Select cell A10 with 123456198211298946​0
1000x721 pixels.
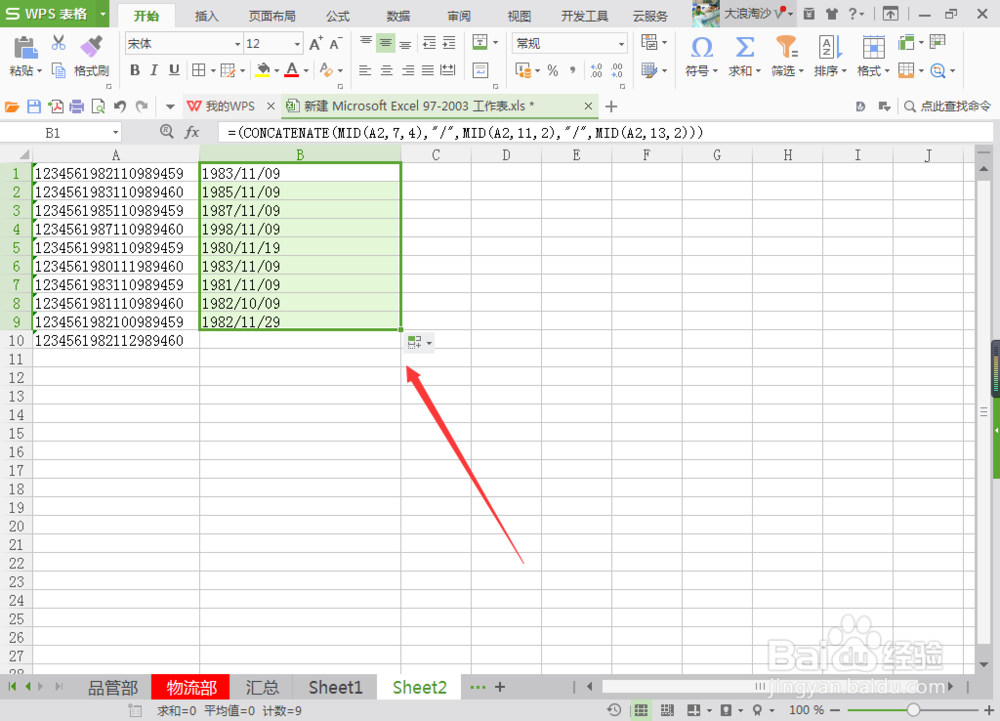(x=116, y=340)
